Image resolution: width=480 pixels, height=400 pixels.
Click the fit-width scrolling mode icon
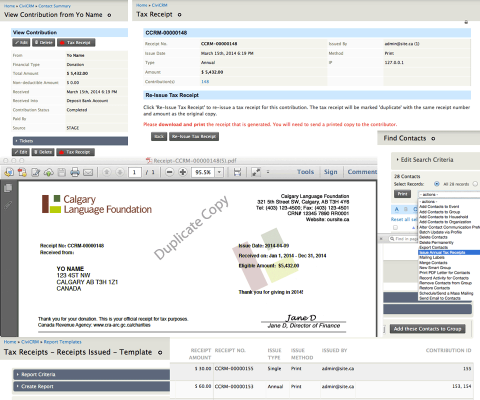point(237,172)
